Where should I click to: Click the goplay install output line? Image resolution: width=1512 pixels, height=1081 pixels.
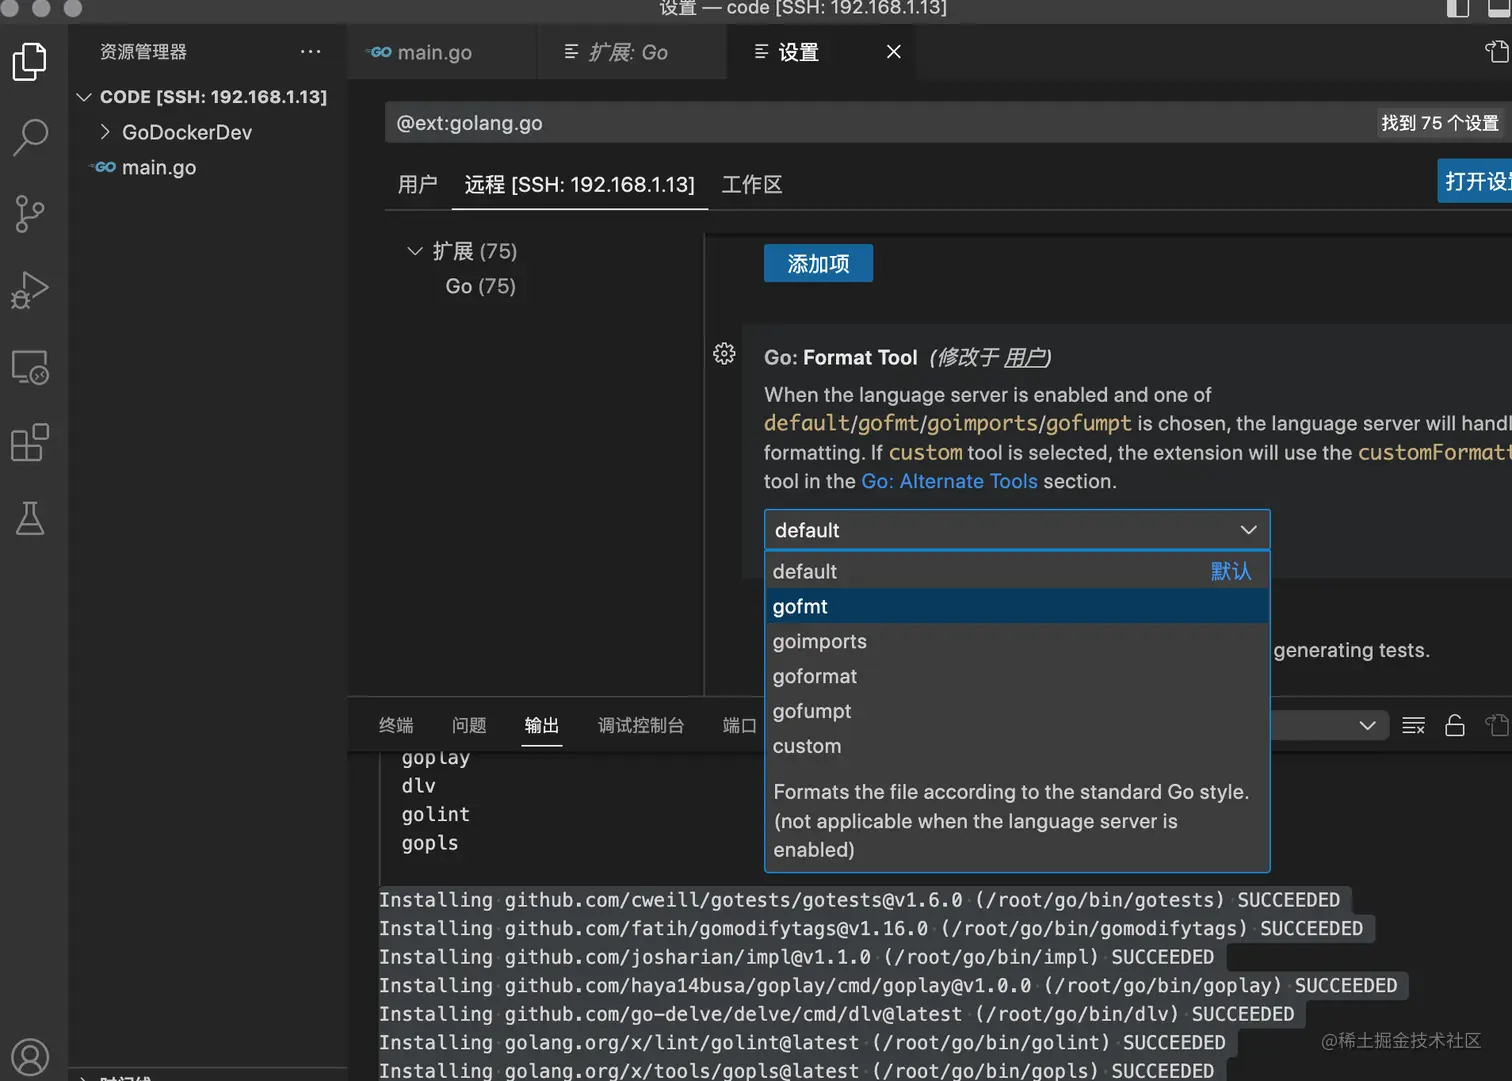pyautogui.click(x=888, y=985)
